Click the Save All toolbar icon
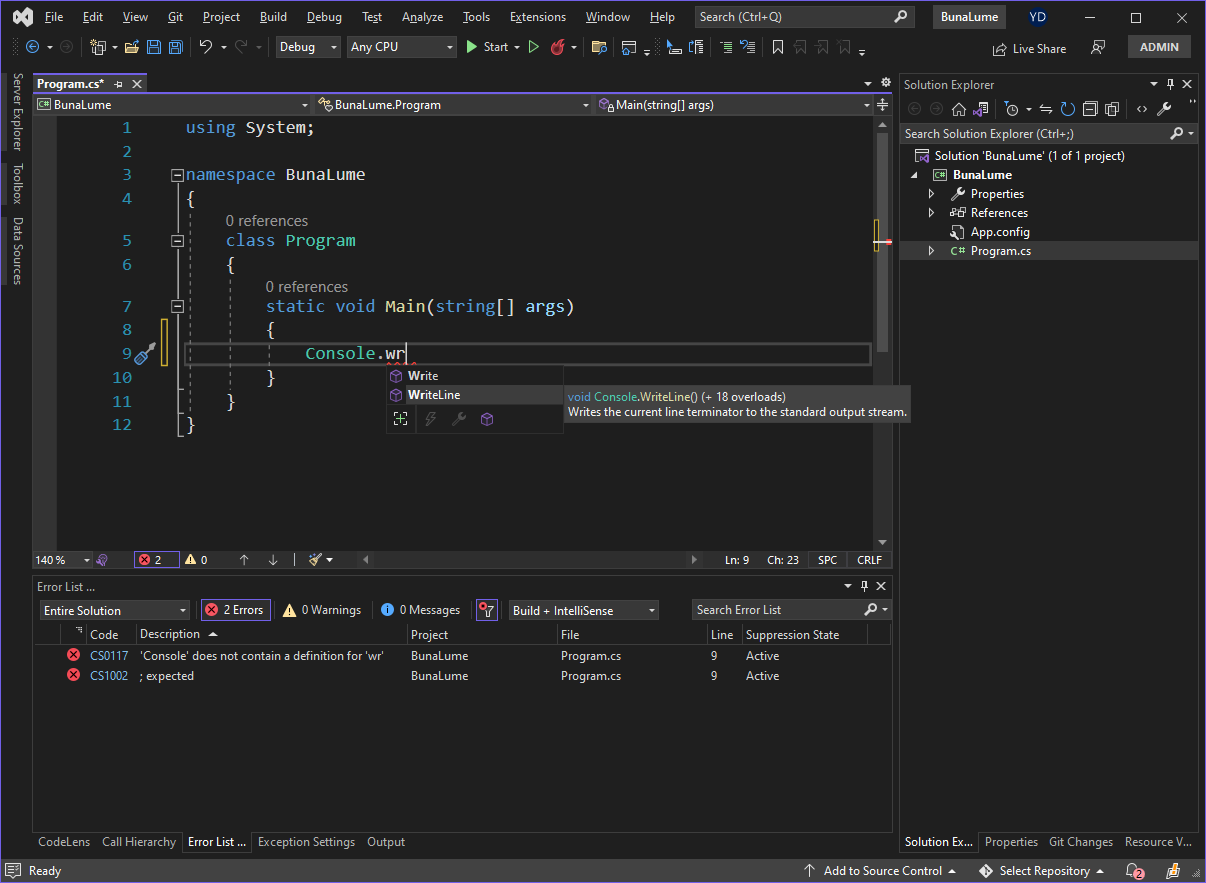The height and width of the screenshot is (883, 1206). tap(176, 47)
